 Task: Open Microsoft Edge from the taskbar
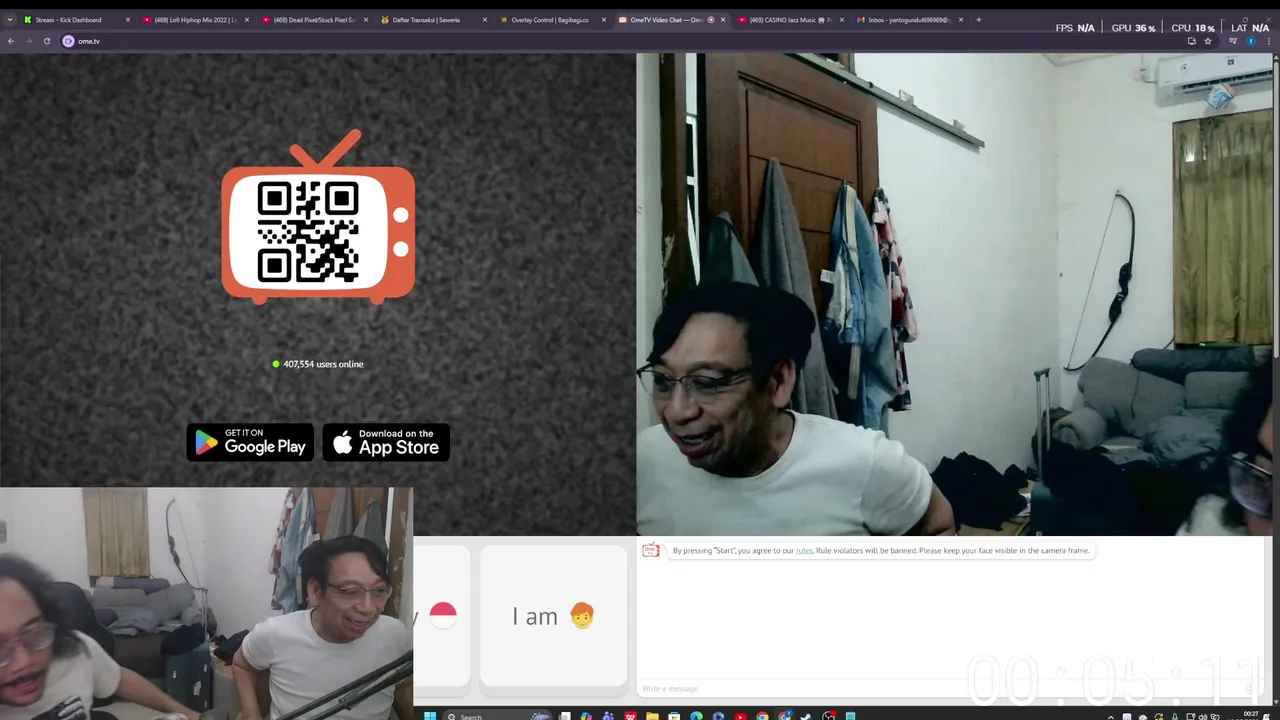696,716
